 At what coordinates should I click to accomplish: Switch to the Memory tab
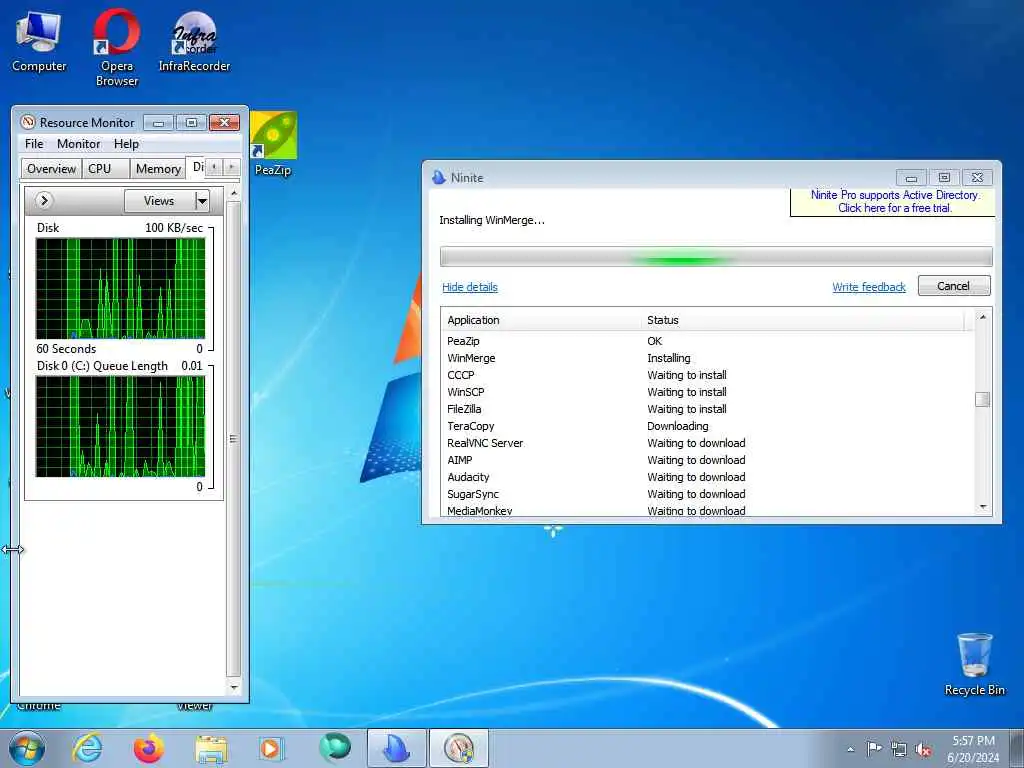(x=158, y=168)
